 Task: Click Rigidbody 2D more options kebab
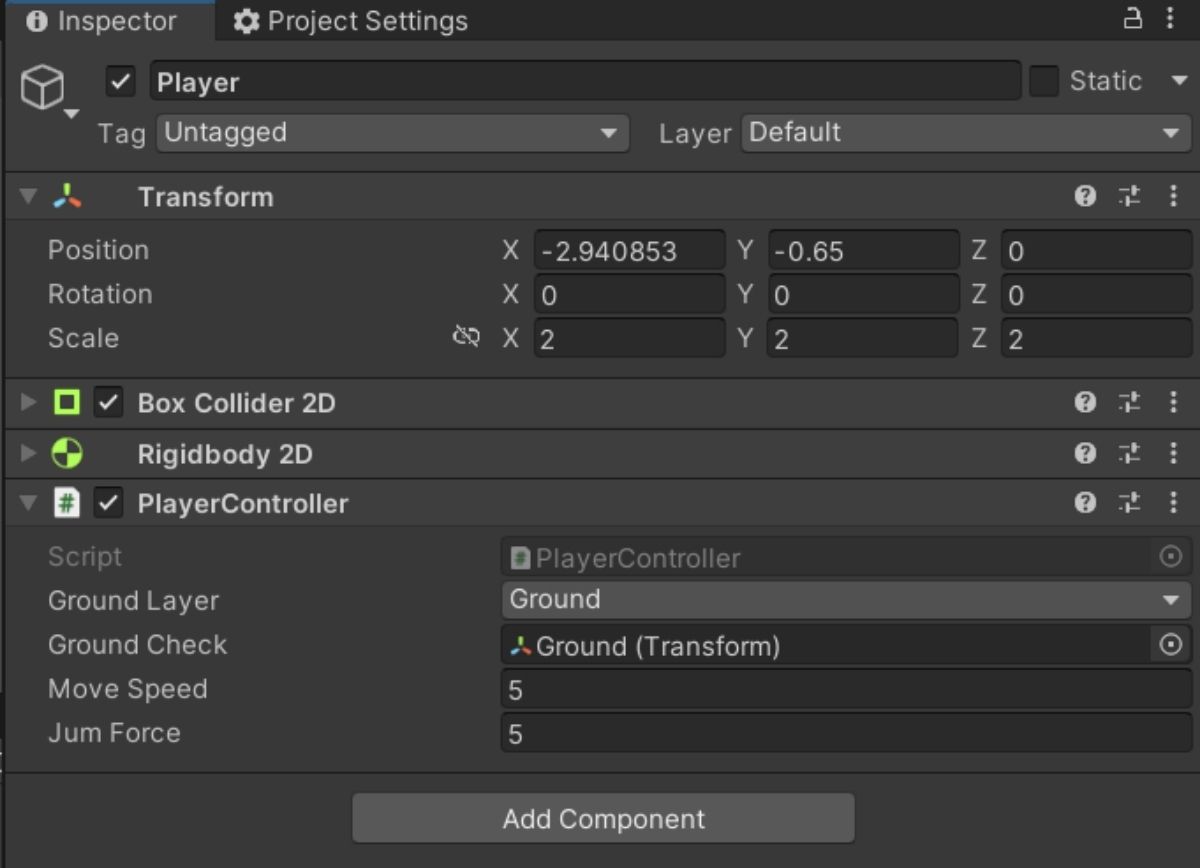pyautogui.click(x=1173, y=454)
